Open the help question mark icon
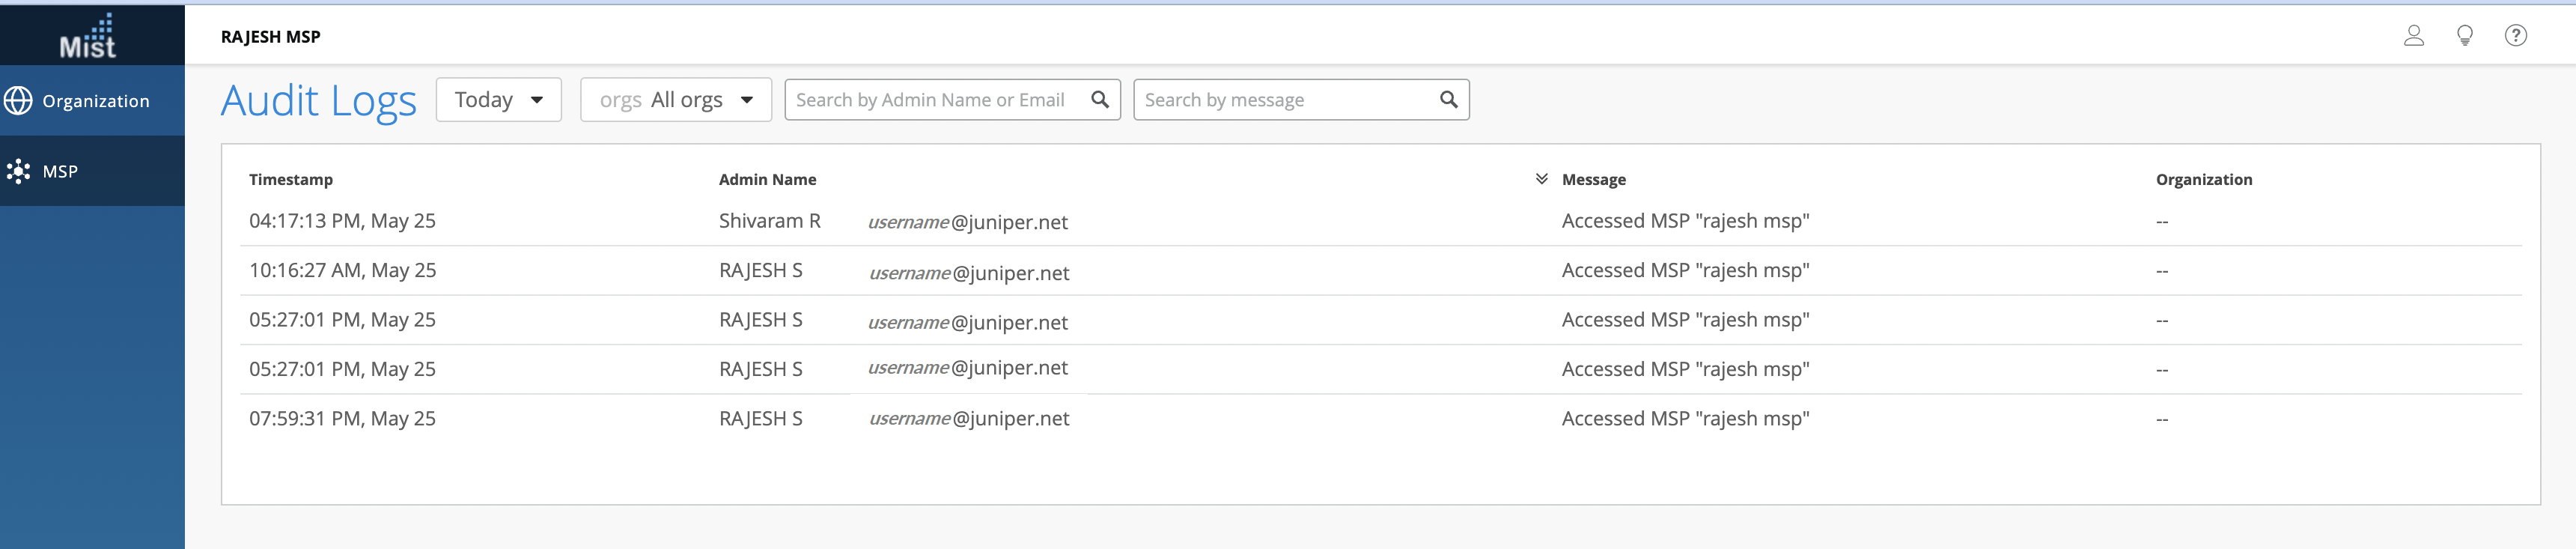This screenshot has height=549, width=2576. [2515, 36]
